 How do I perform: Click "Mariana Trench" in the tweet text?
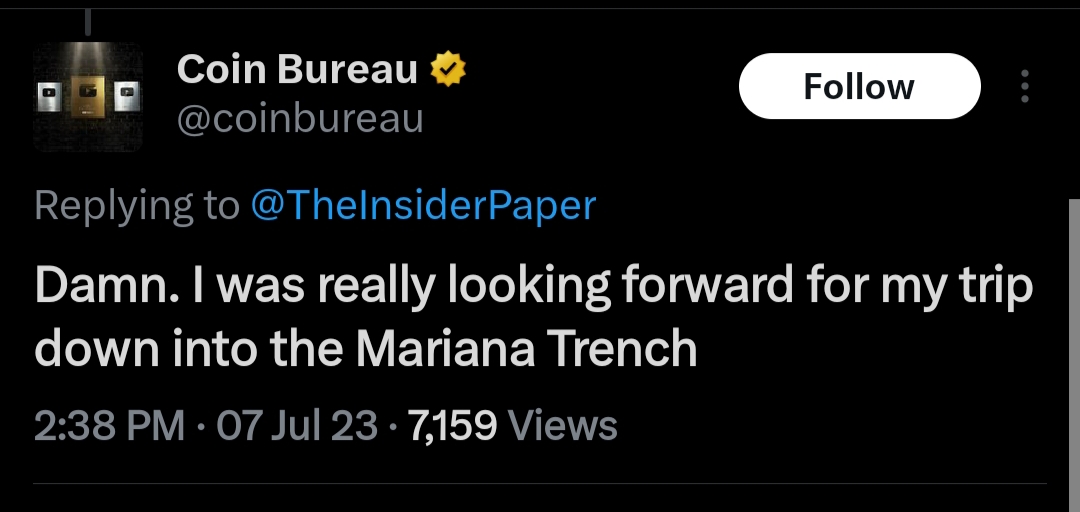click(526, 348)
